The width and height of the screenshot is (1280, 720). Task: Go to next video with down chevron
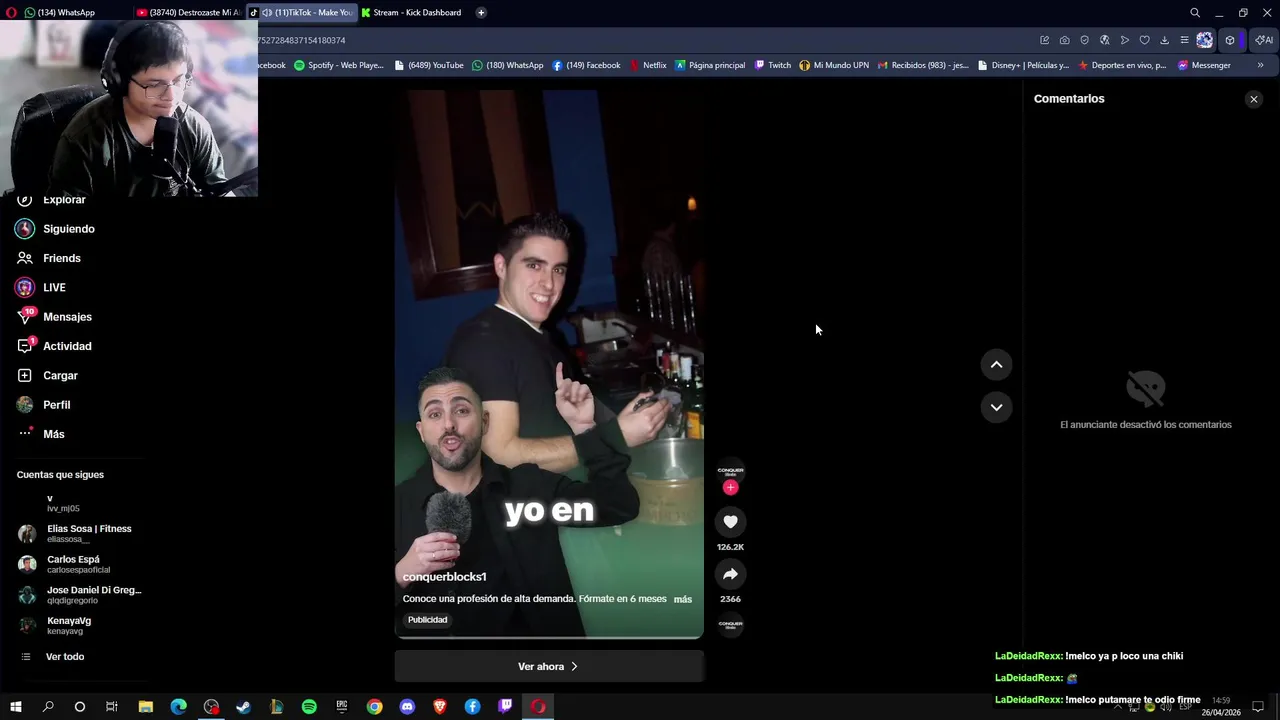[x=996, y=407]
